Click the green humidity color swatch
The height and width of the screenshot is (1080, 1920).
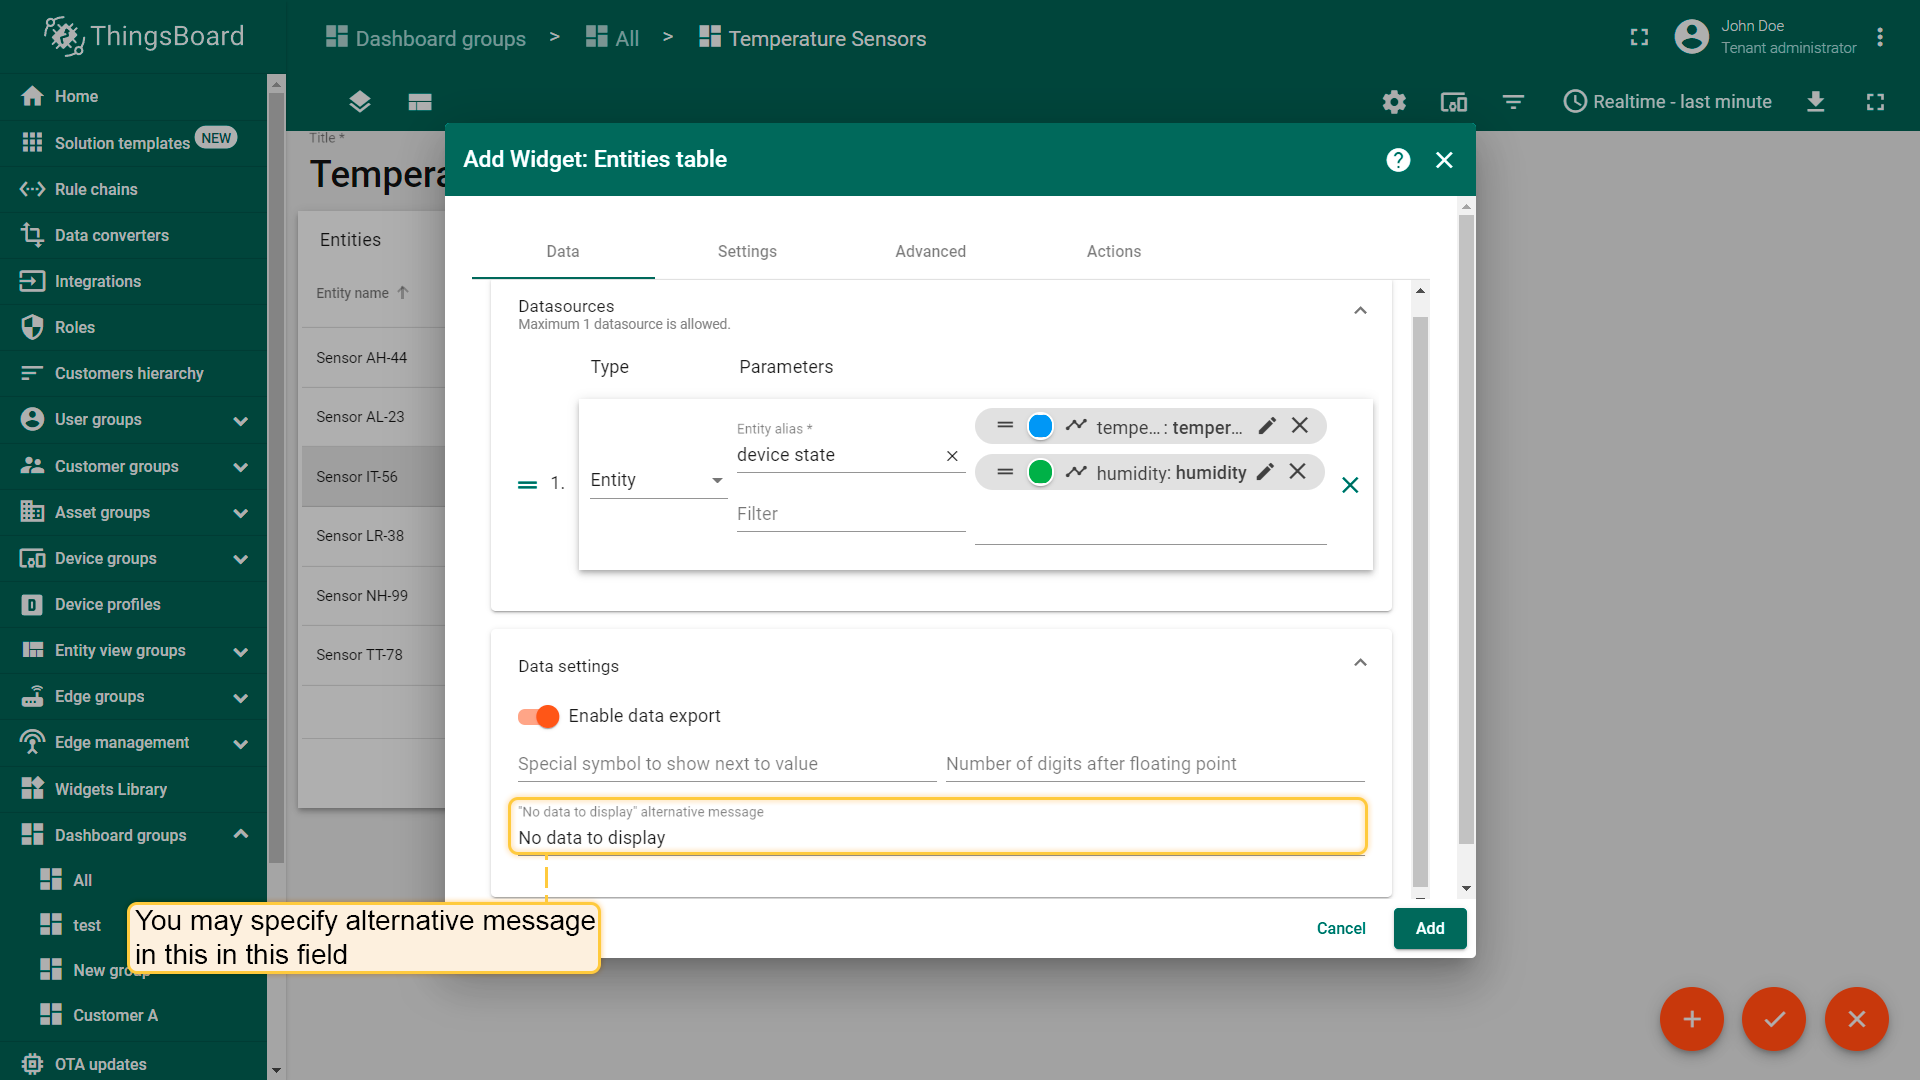[1040, 472]
